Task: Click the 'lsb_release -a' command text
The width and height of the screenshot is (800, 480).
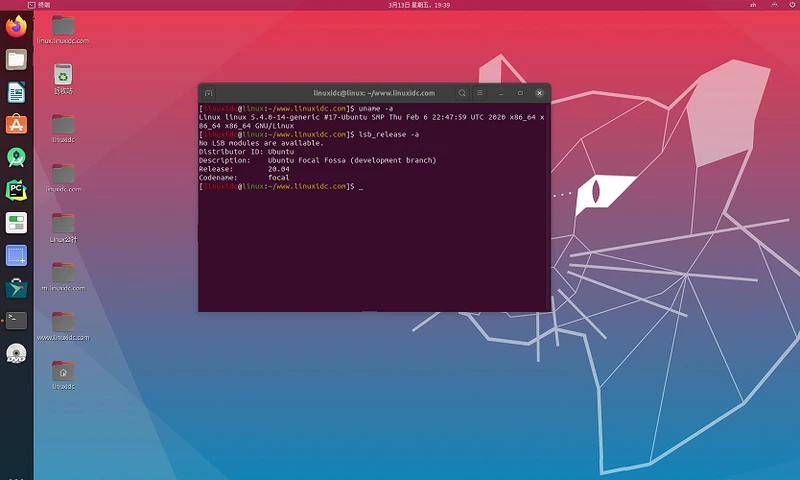Action: tap(389, 135)
